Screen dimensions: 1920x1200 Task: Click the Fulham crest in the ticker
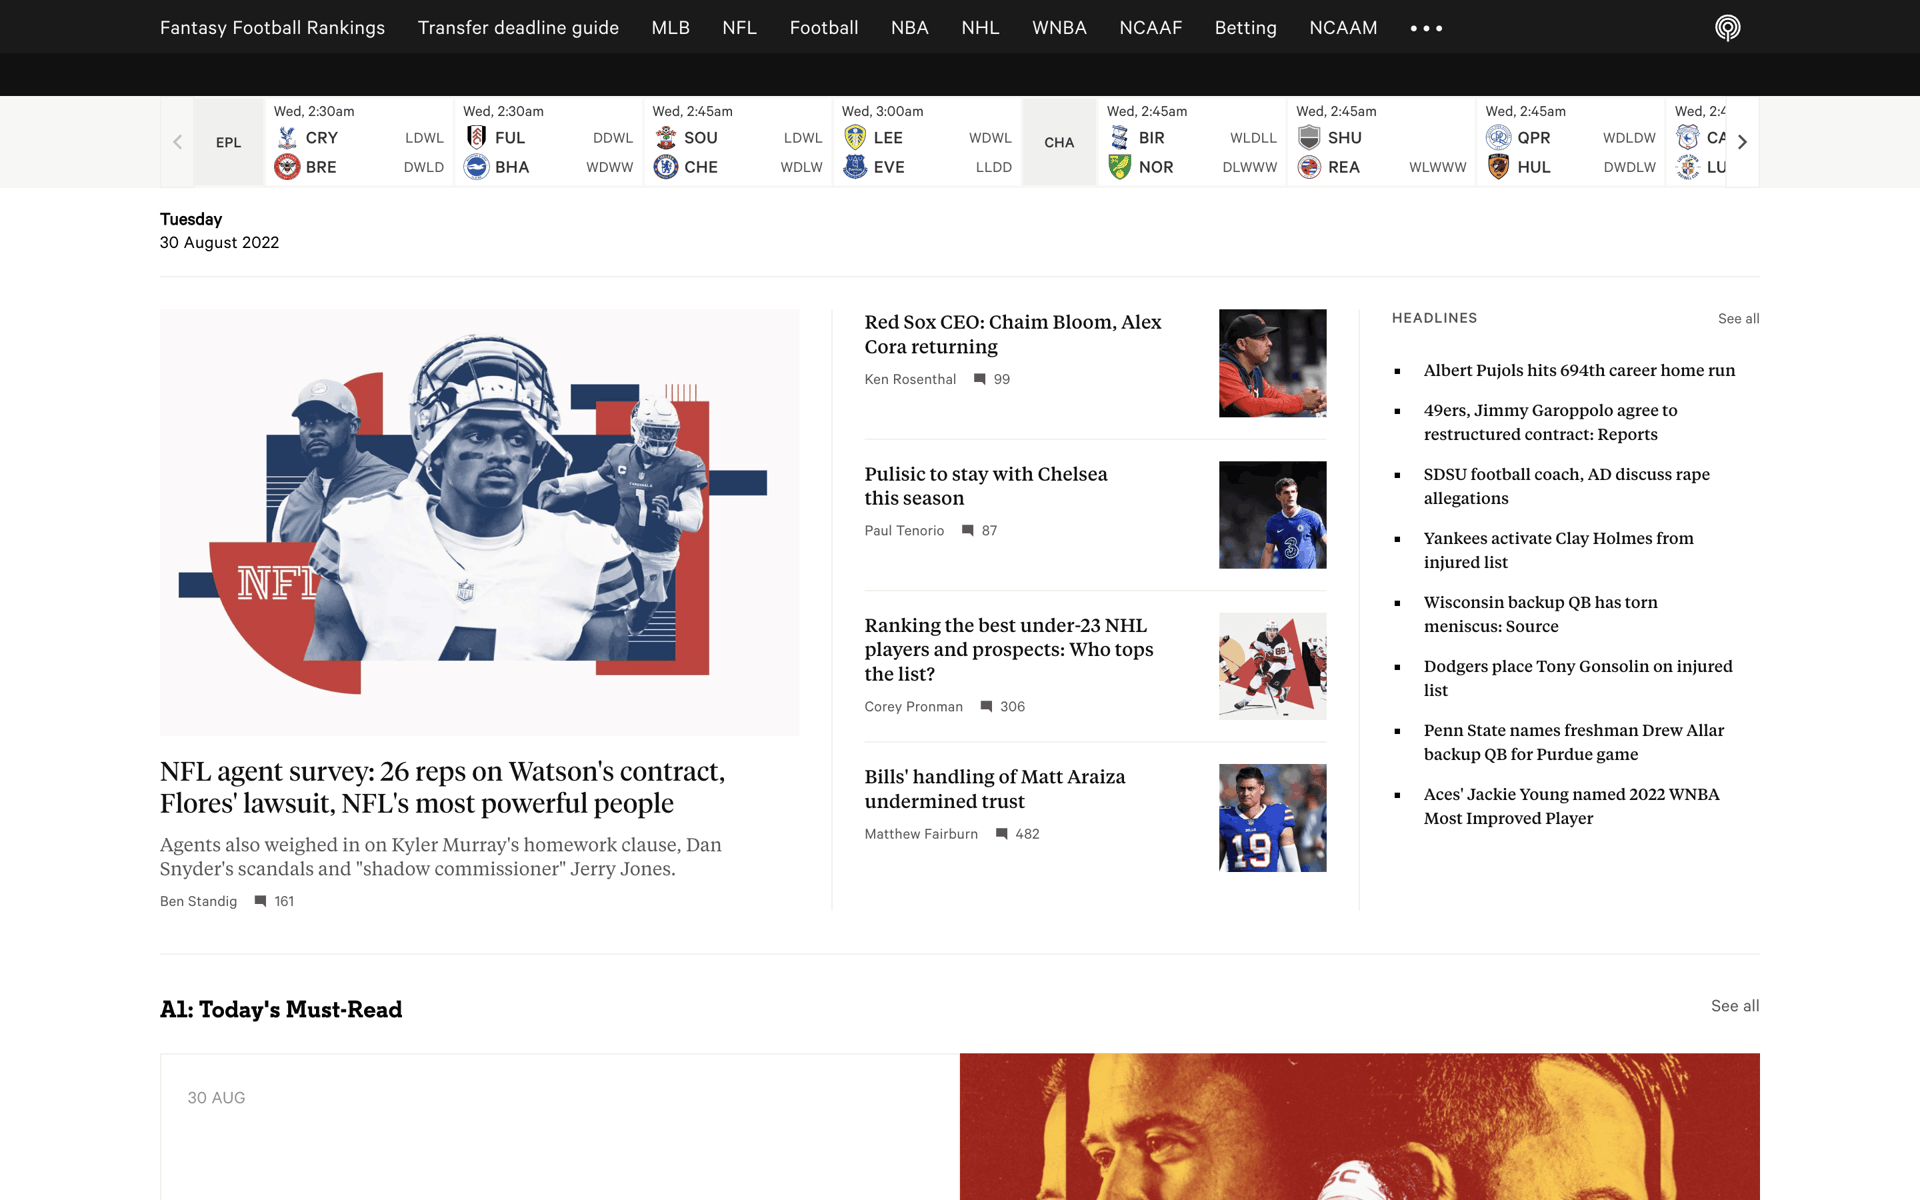click(476, 138)
